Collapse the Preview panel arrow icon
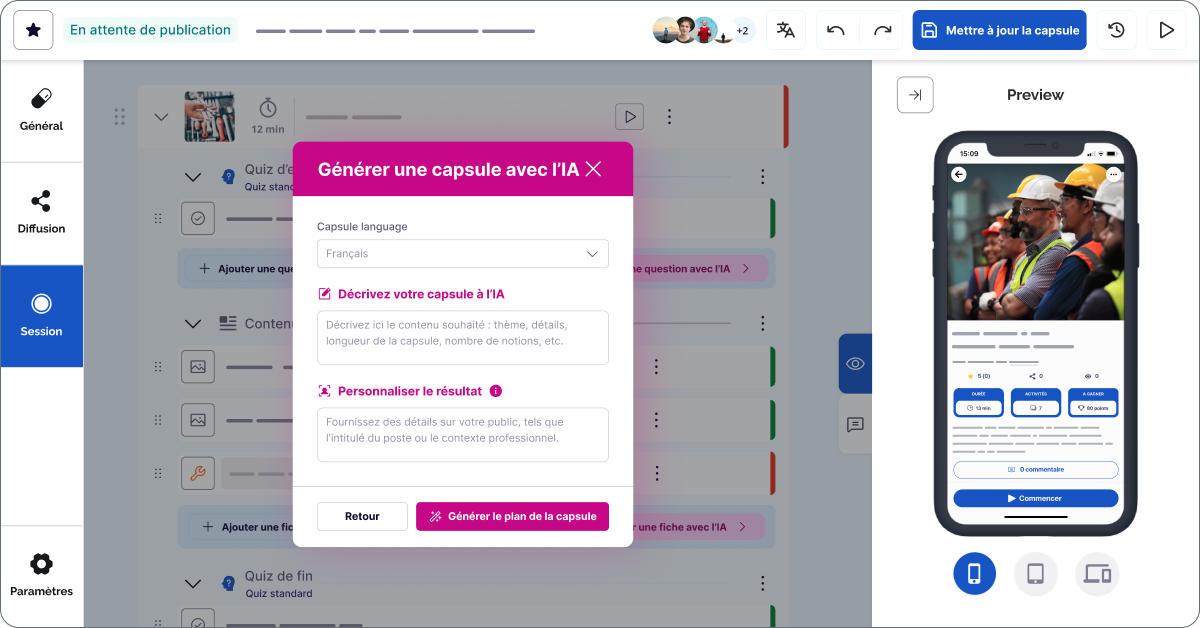Image resolution: width=1200 pixels, height=628 pixels. click(915, 95)
